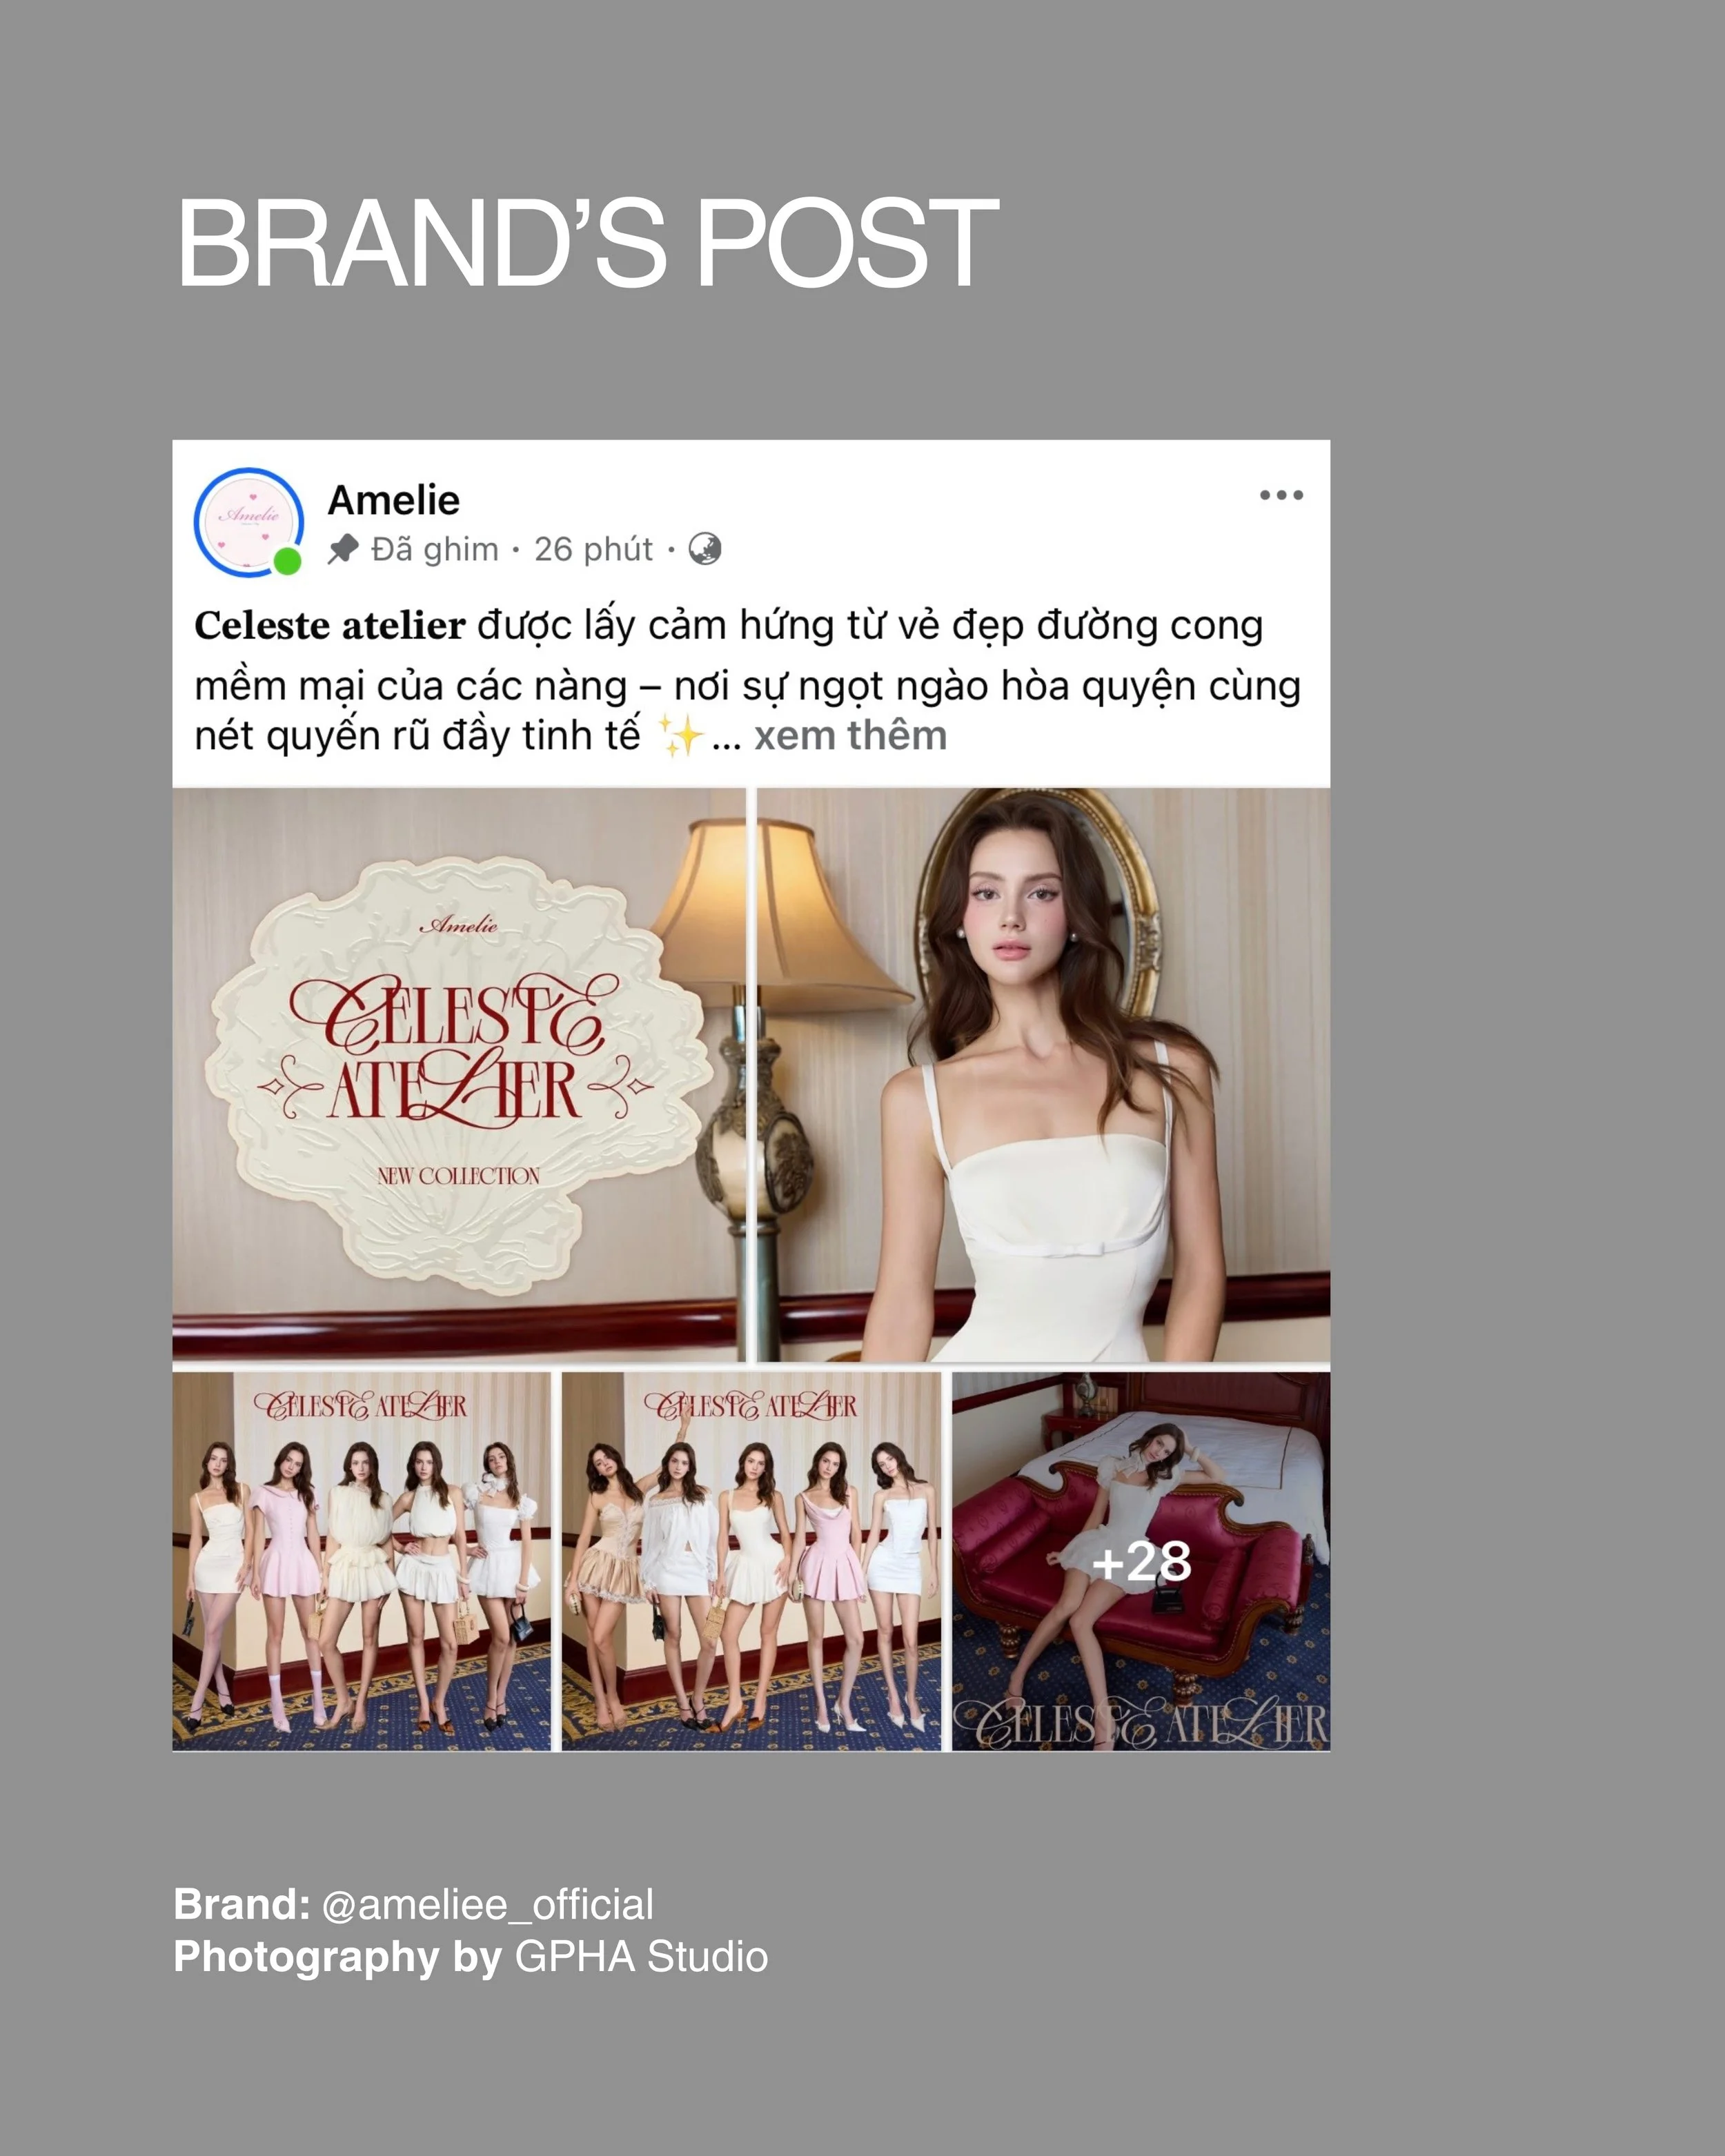Image resolution: width=1725 pixels, height=2156 pixels.
Task: Click the globe public-audience icon
Action: tap(705, 549)
